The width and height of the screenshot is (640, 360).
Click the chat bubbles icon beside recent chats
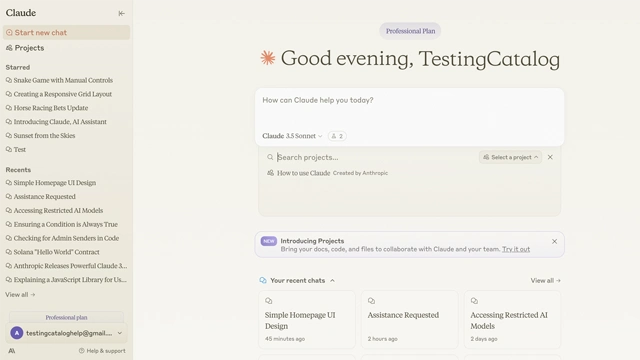263,280
